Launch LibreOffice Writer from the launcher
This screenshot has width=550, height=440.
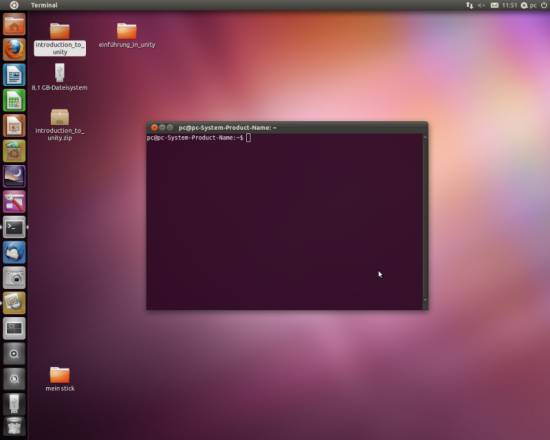click(14, 75)
